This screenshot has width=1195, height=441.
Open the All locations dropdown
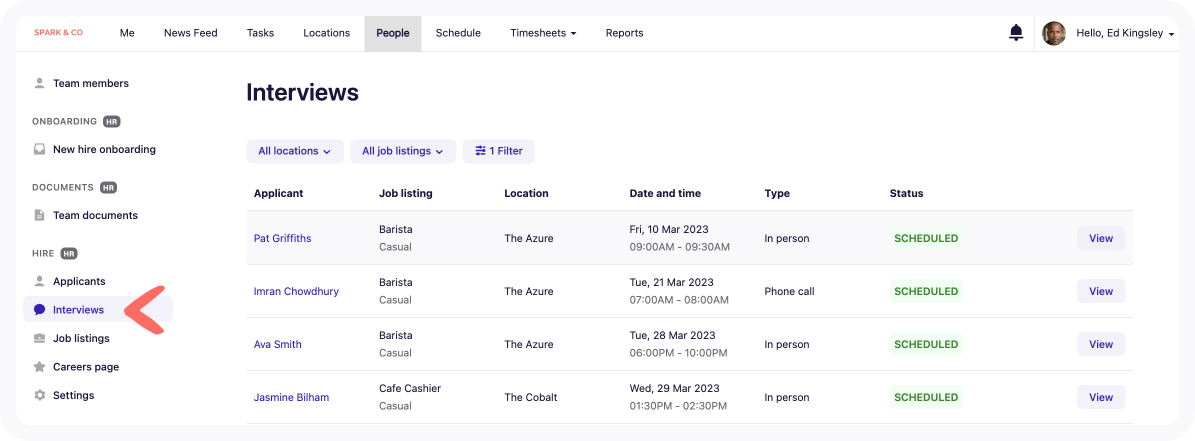click(295, 151)
